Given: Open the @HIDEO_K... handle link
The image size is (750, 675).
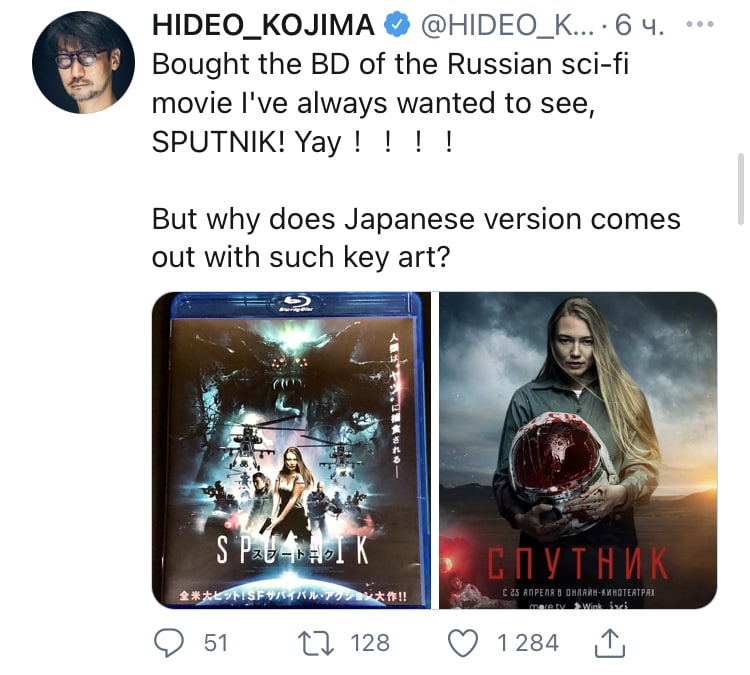Looking at the screenshot, I should pos(507,25).
